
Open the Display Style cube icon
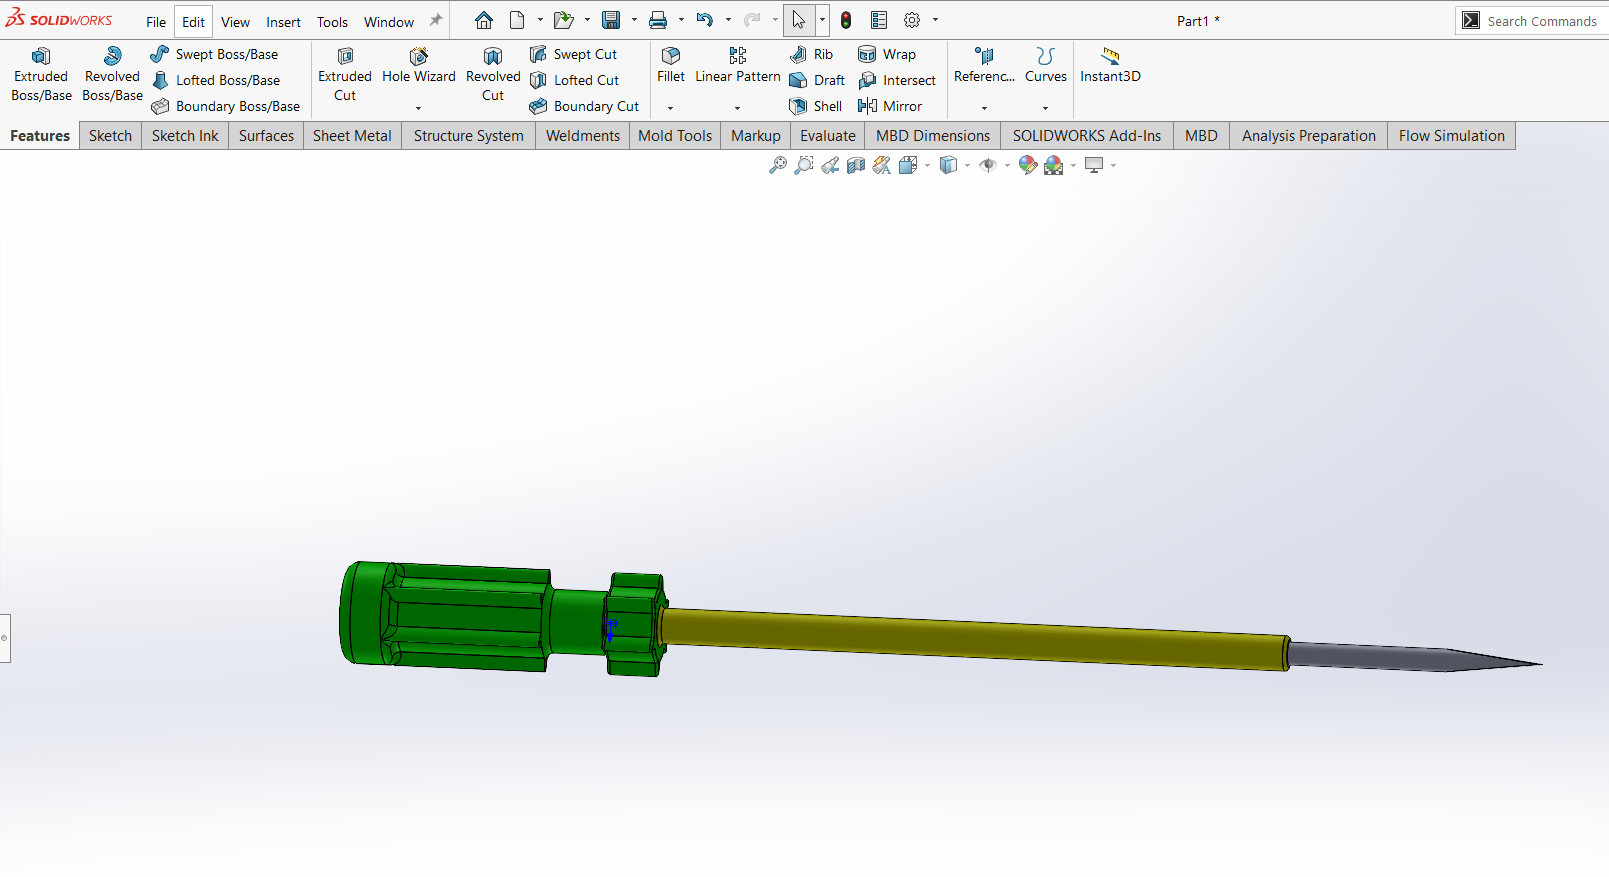point(948,165)
